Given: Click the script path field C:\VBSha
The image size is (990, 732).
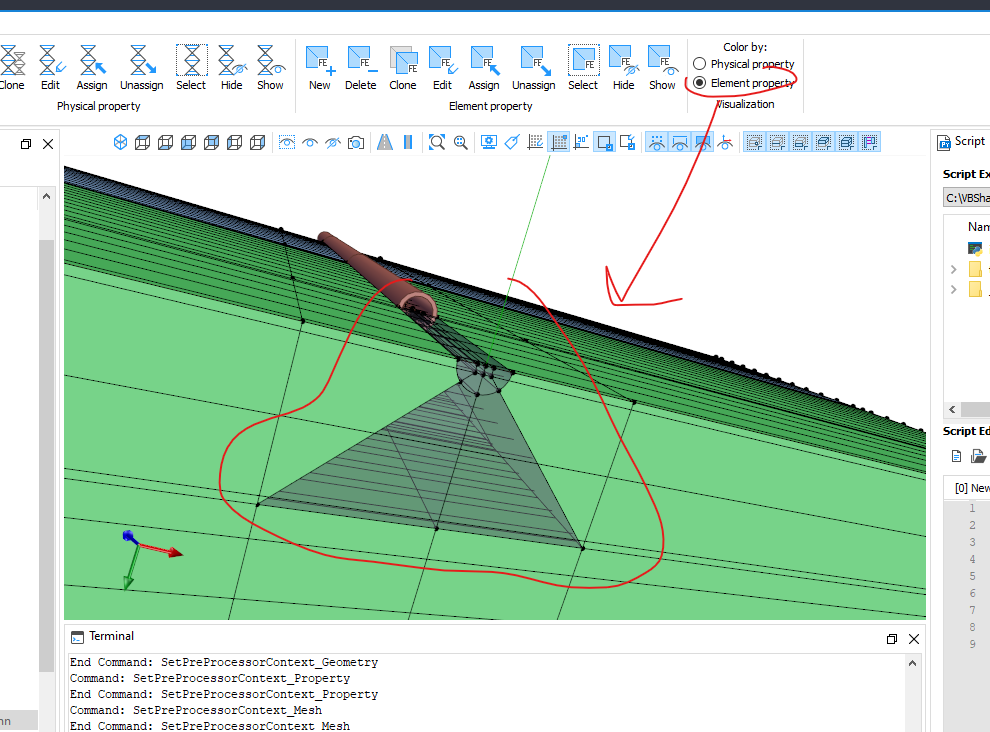Looking at the screenshot, I should [x=967, y=198].
